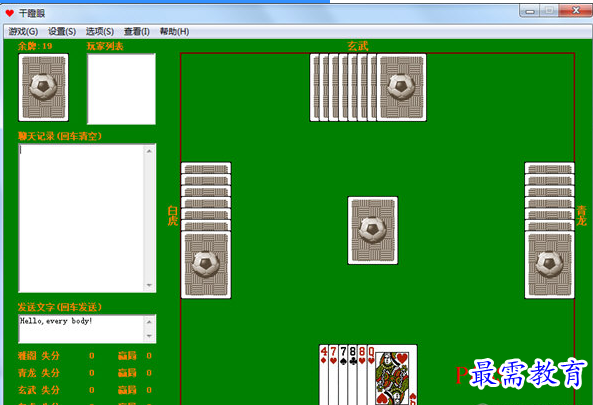Screen dimensions: 593x405
Task: Click 白虎's front face-down card on left
Action: pos(206,265)
